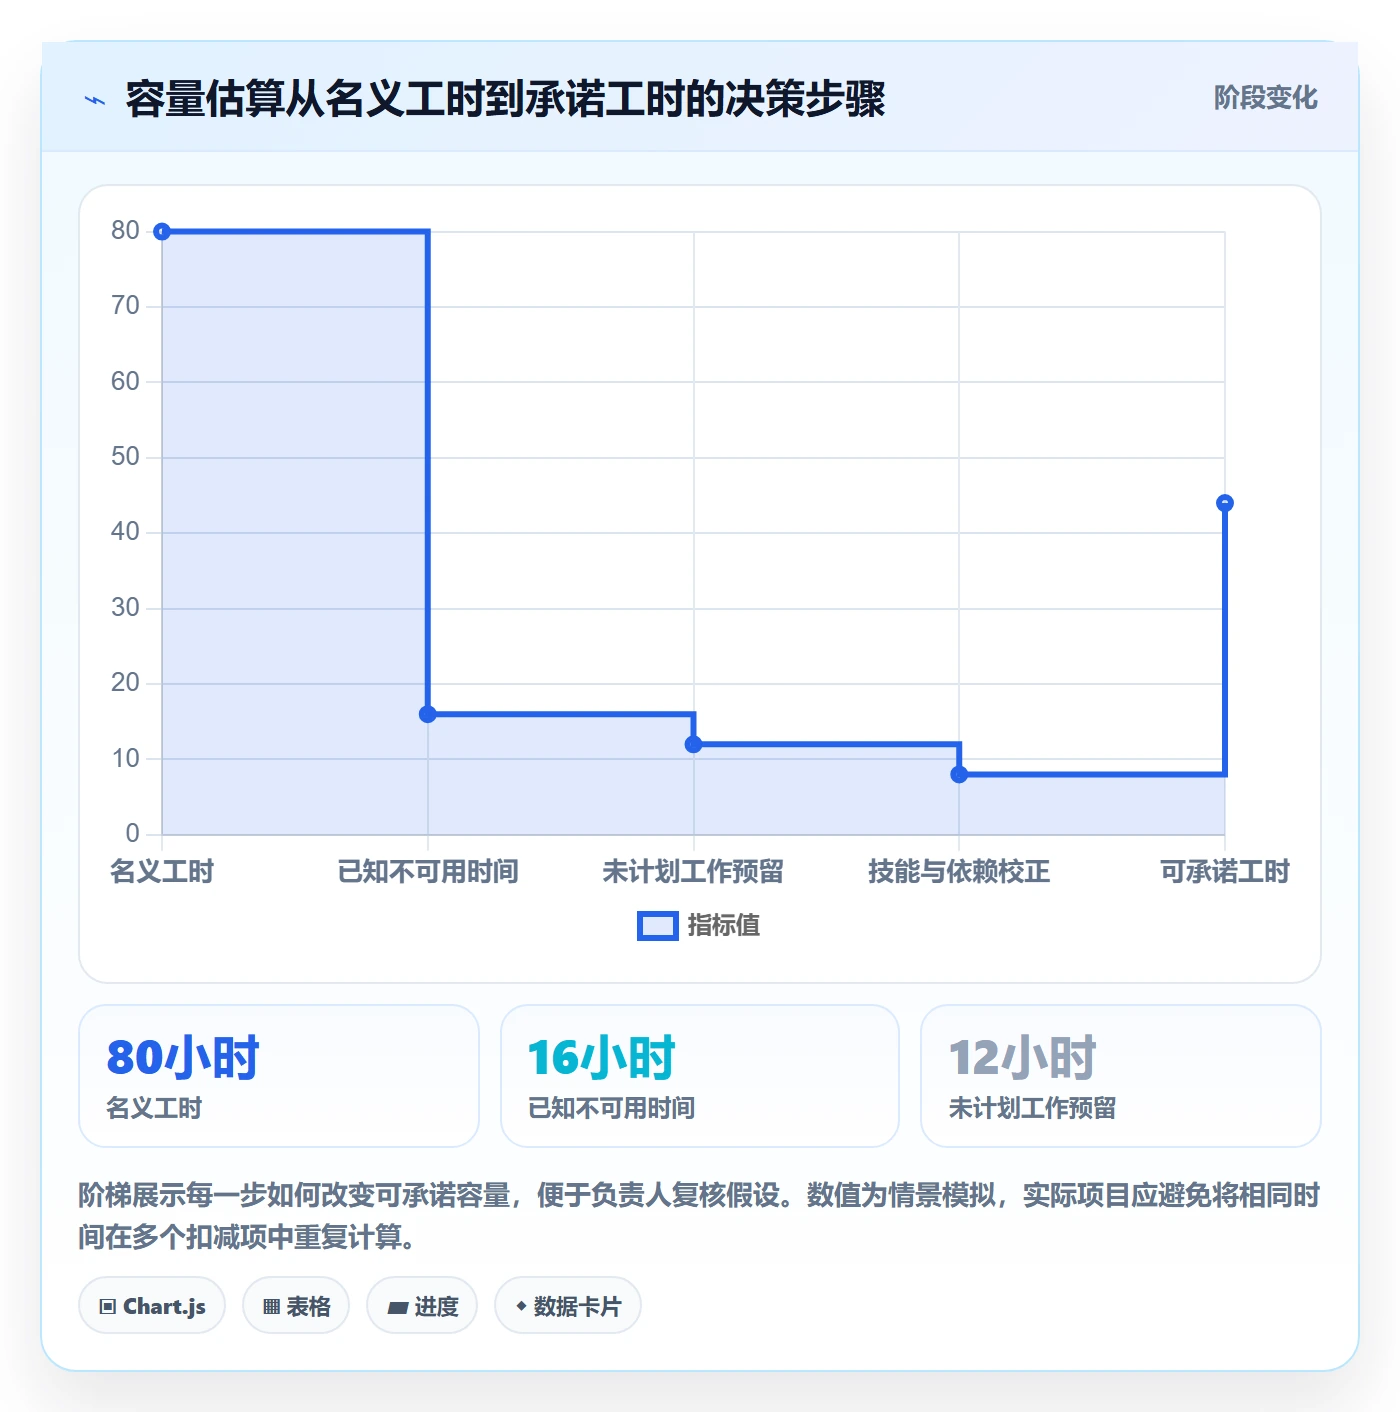The image size is (1400, 1412).
Task: Click the Chart.js tag chip
Action: tap(152, 1306)
